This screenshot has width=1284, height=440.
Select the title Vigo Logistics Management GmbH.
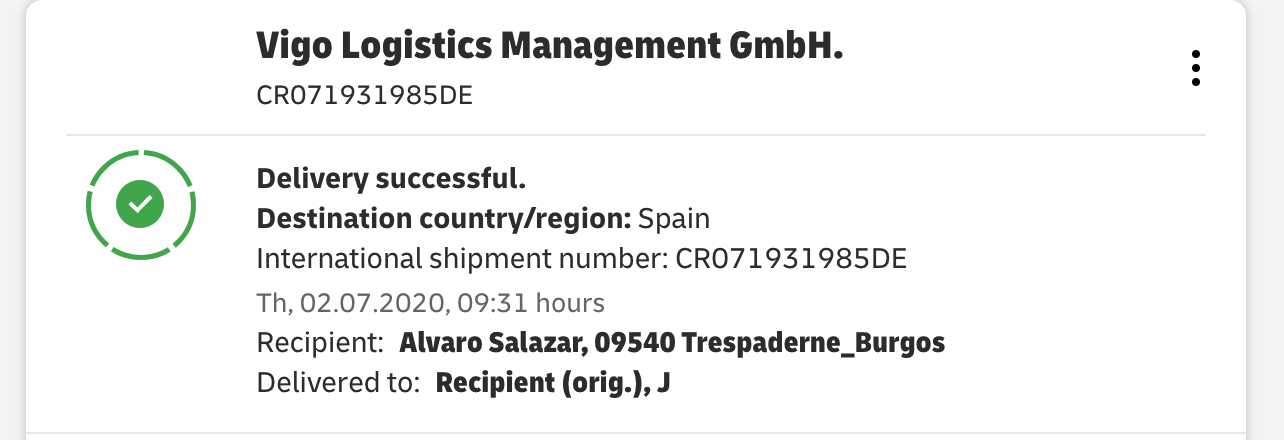point(550,46)
